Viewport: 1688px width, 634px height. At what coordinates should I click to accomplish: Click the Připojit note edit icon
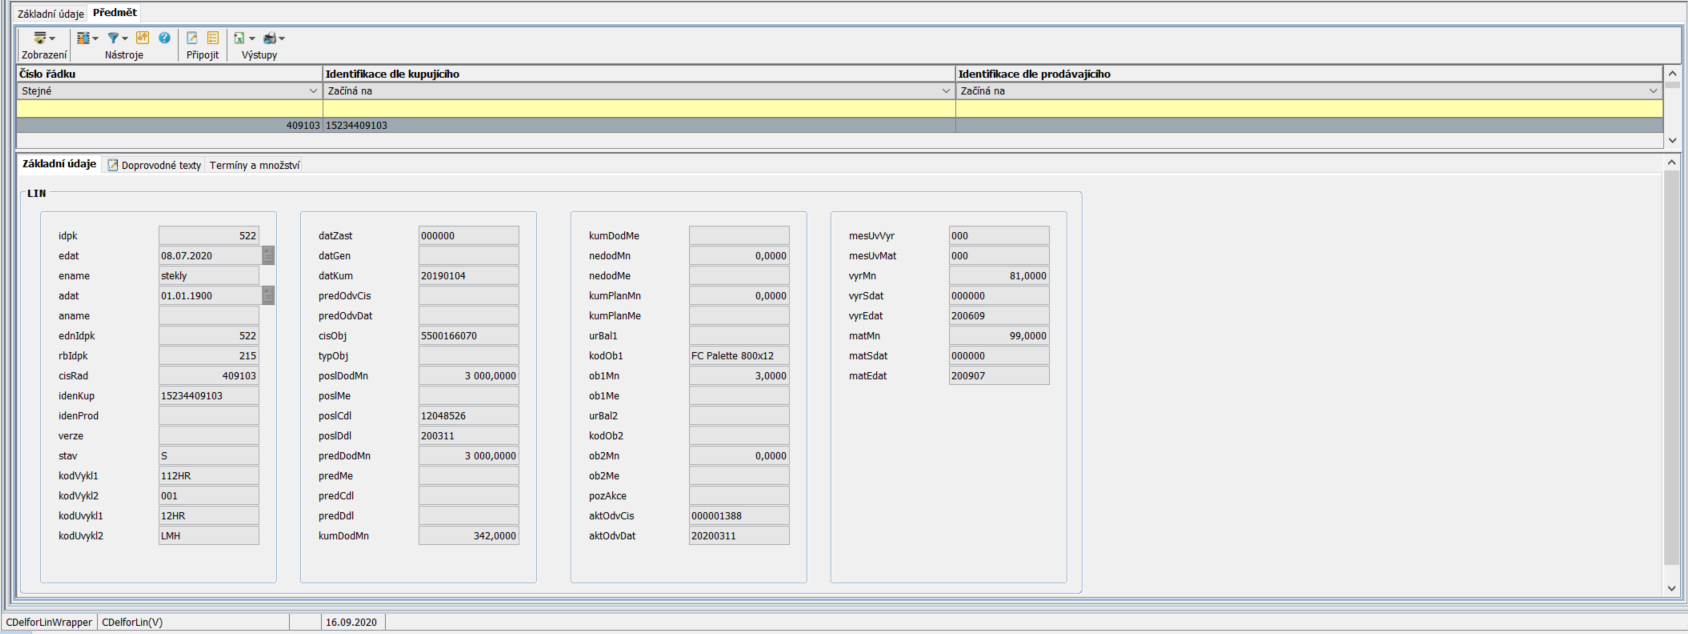[x=192, y=38]
